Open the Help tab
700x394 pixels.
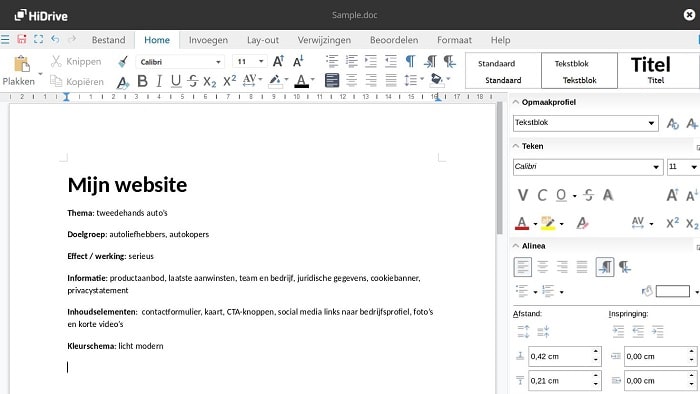pos(500,40)
